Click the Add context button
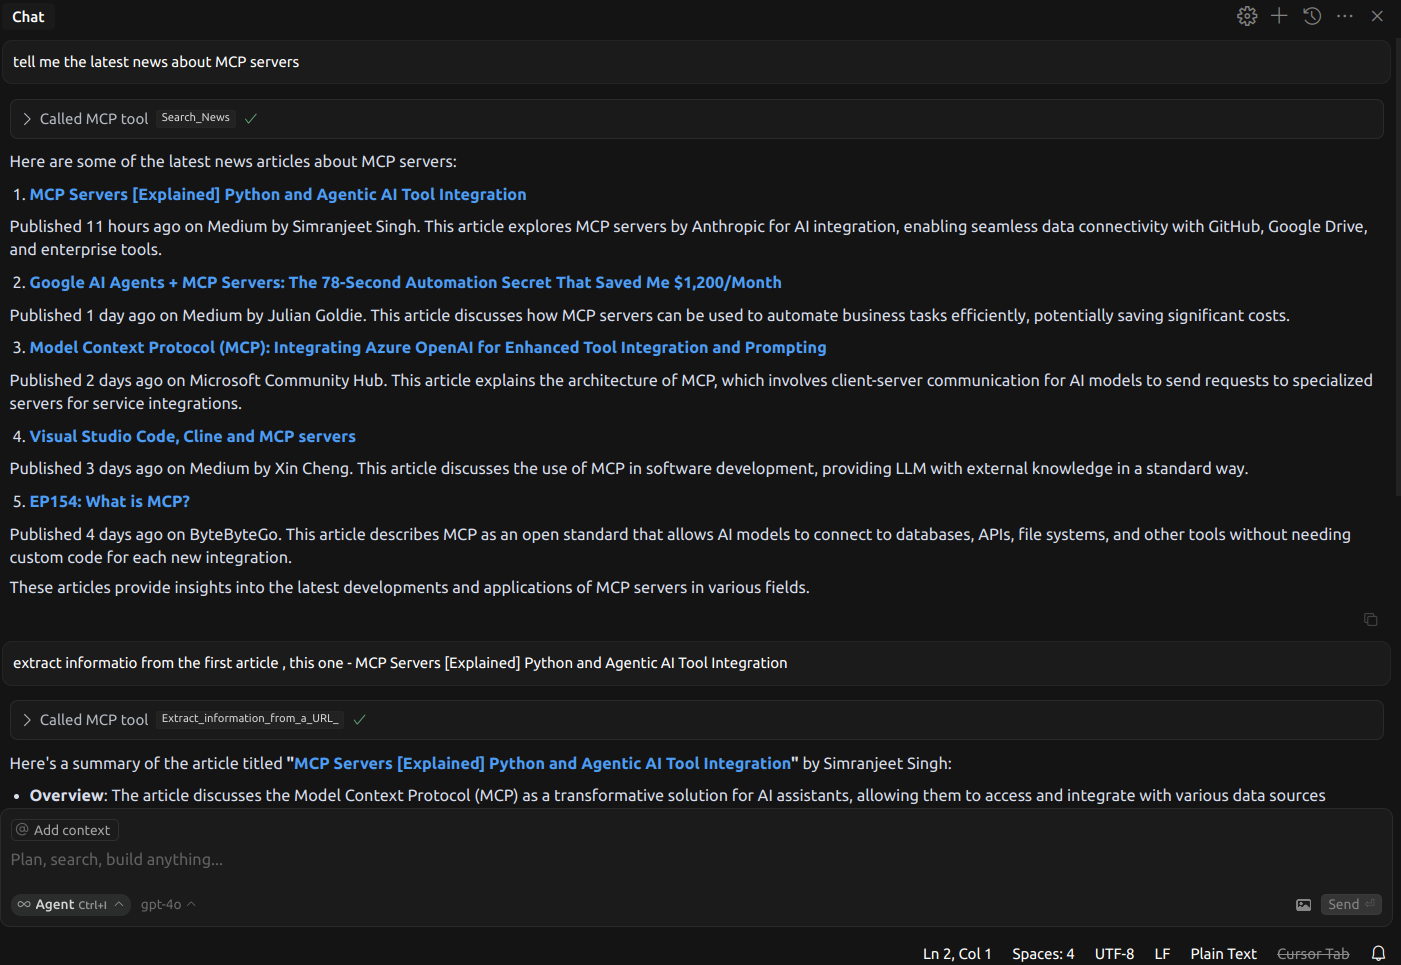Image resolution: width=1401 pixels, height=965 pixels. tap(64, 829)
